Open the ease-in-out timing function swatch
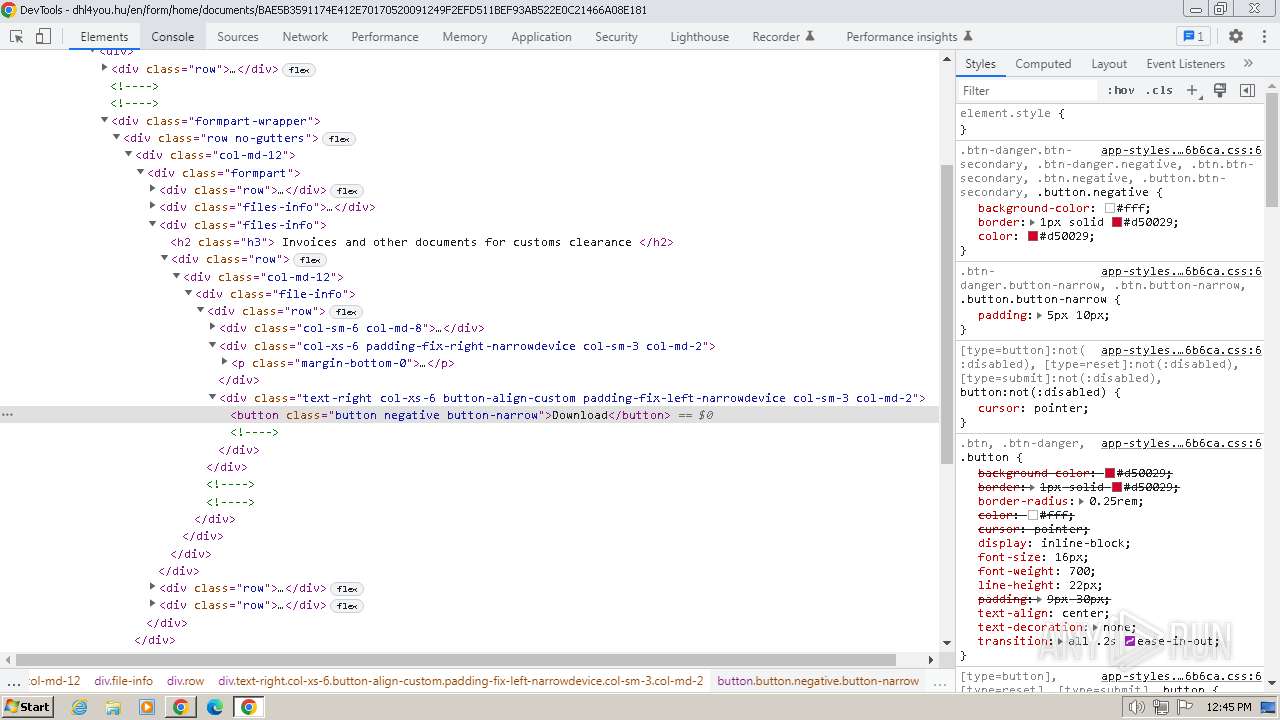Viewport: 1280px width, 720px height. click(x=1130, y=641)
